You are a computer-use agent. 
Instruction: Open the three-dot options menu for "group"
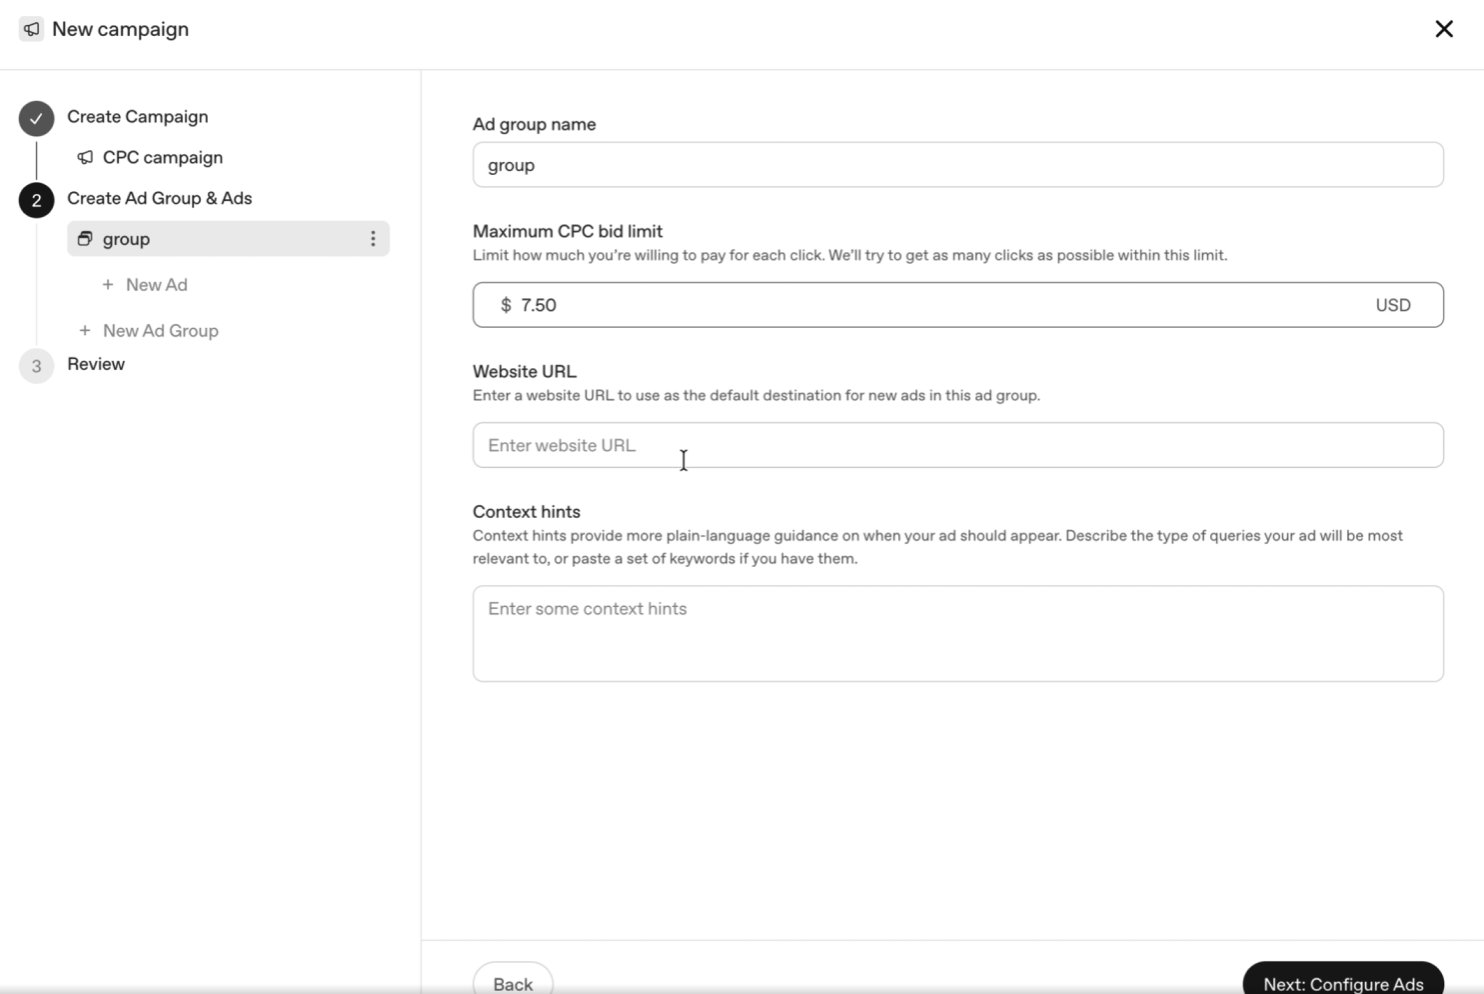[x=372, y=238]
